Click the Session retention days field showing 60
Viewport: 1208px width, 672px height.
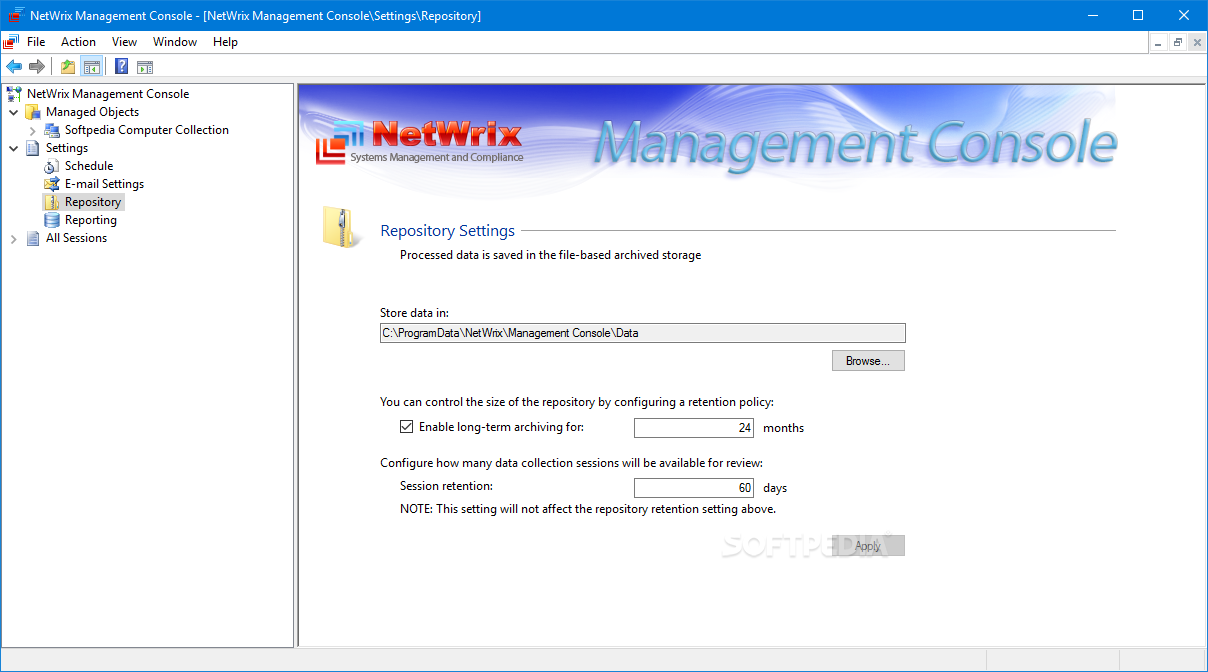(694, 488)
